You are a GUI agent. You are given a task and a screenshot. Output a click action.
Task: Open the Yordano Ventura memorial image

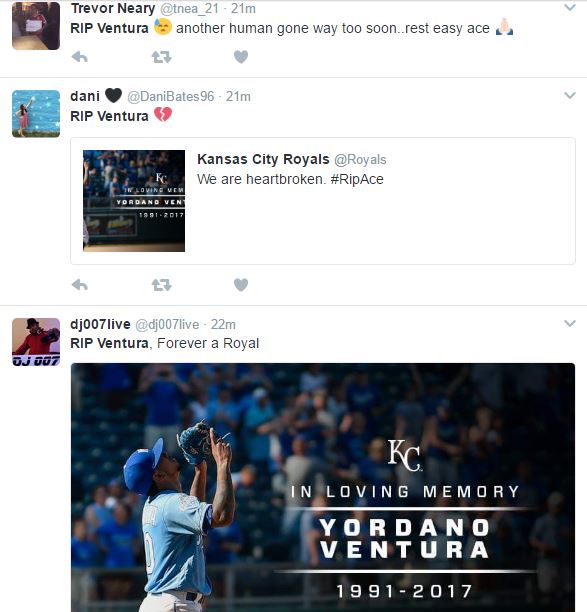tap(323, 487)
